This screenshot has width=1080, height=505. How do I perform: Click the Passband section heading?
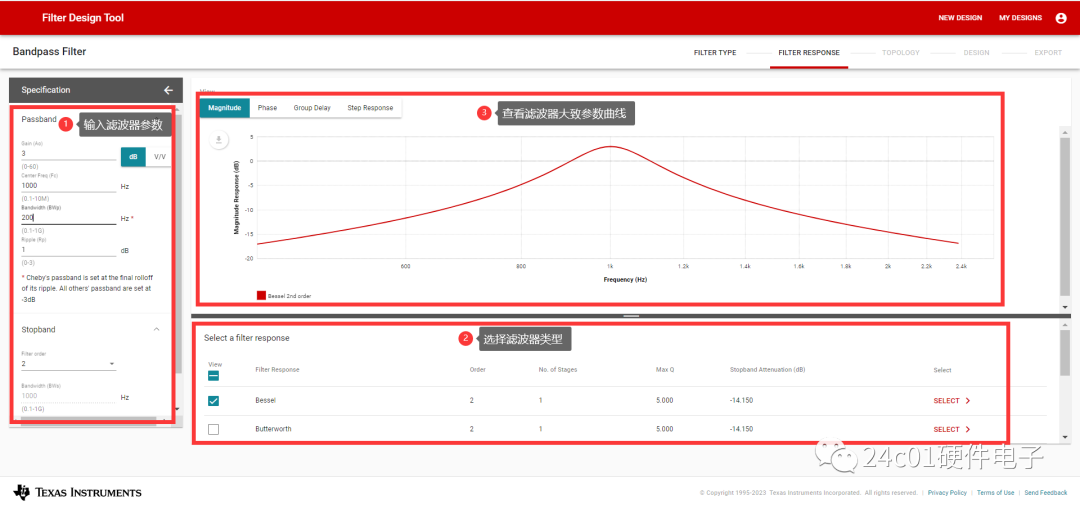pos(39,119)
